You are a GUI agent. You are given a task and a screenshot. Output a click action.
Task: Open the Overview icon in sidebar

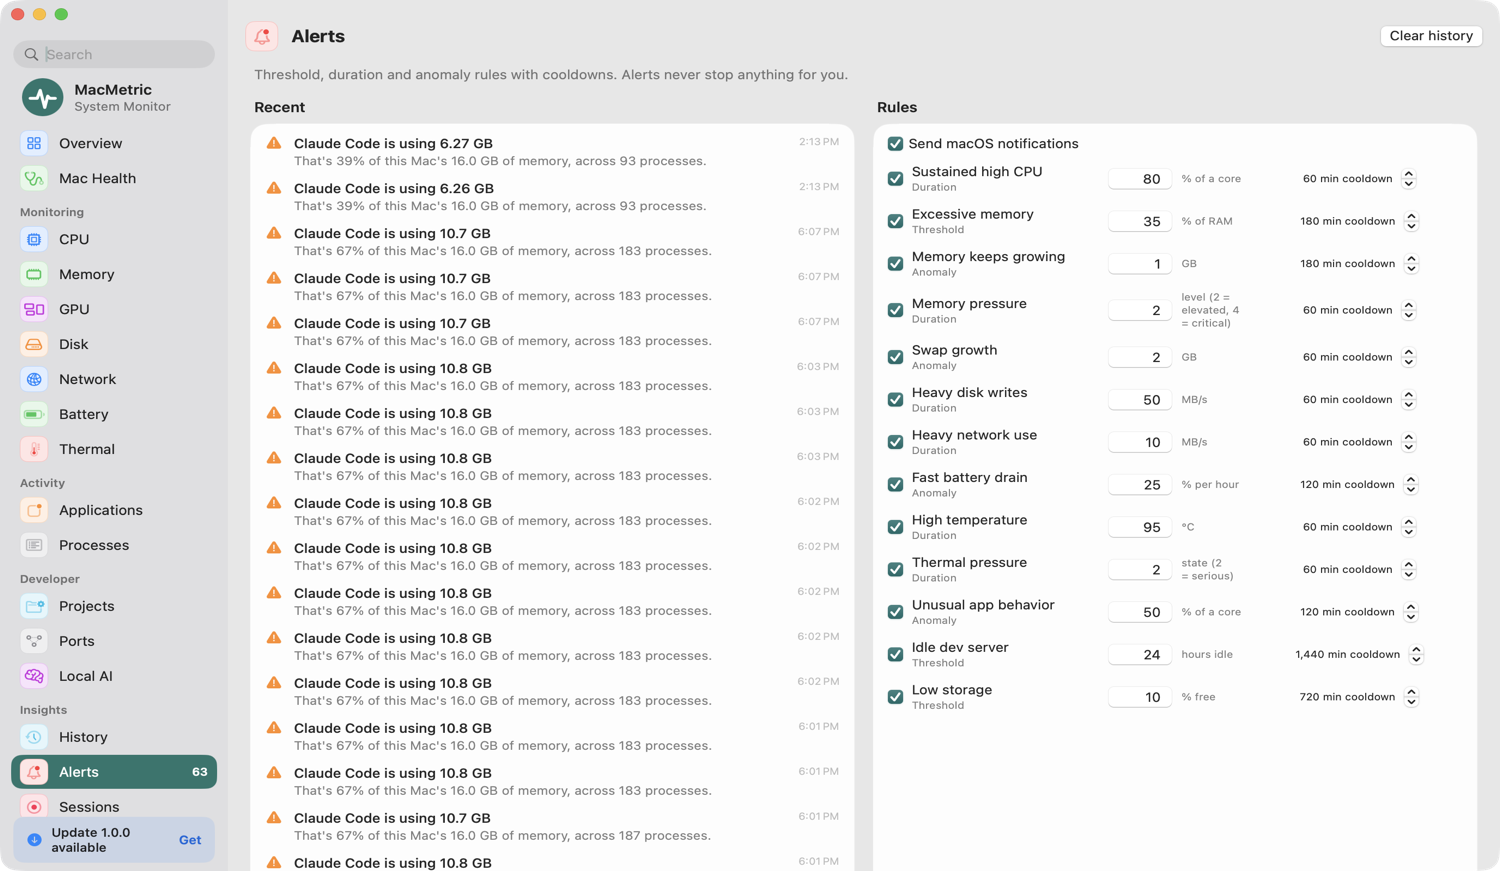click(x=34, y=143)
